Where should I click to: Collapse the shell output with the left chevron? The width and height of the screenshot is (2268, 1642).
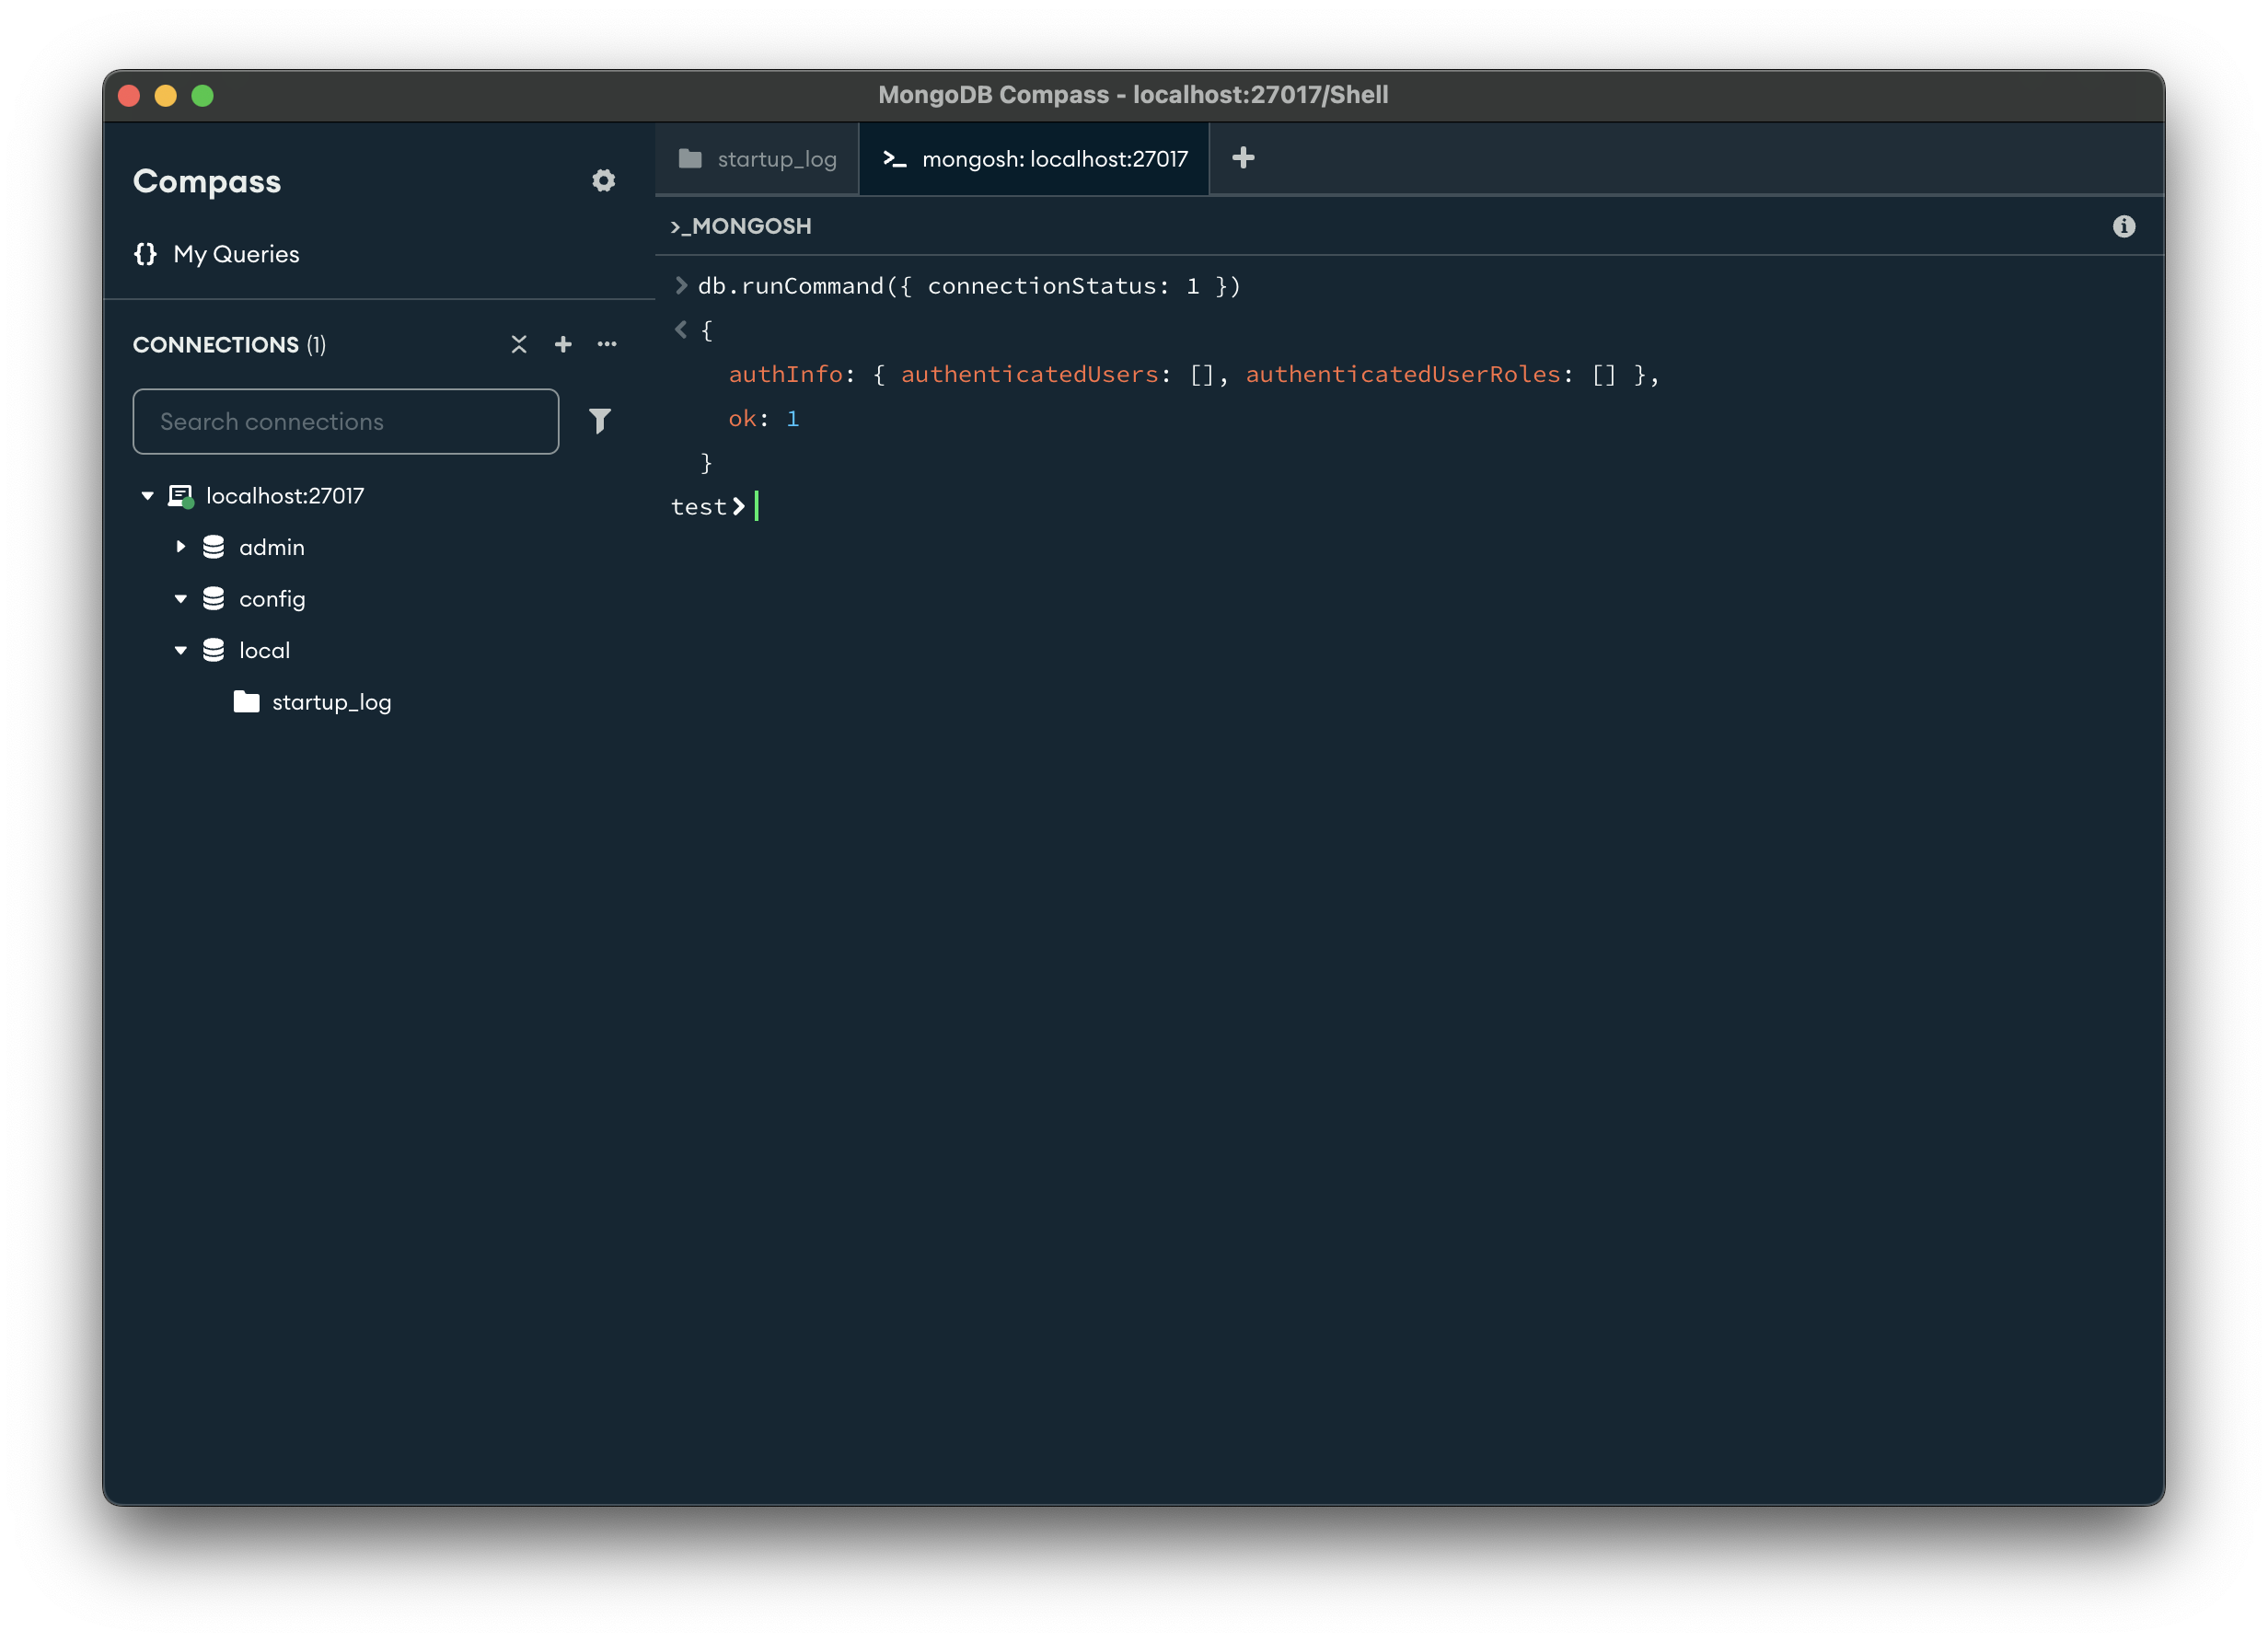(x=681, y=330)
